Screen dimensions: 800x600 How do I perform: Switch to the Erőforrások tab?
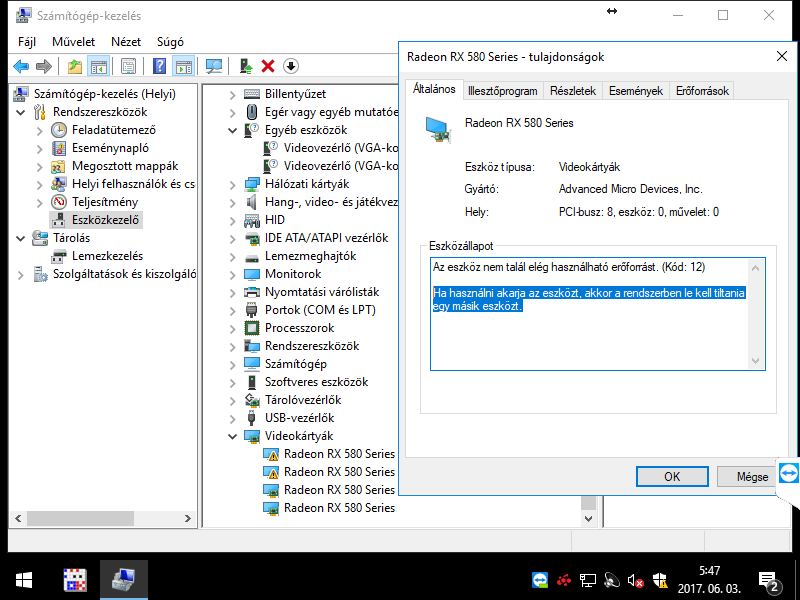pos(702,91)
